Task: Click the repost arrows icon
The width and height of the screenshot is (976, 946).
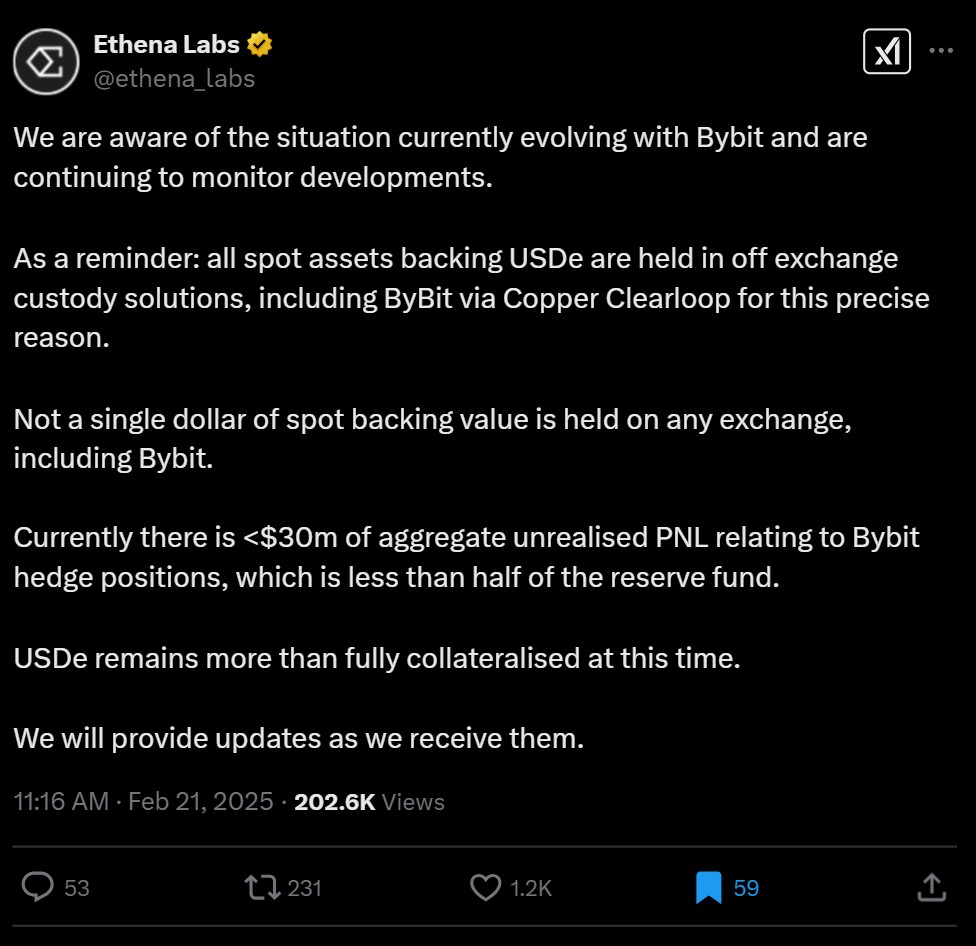Action: 262,886
